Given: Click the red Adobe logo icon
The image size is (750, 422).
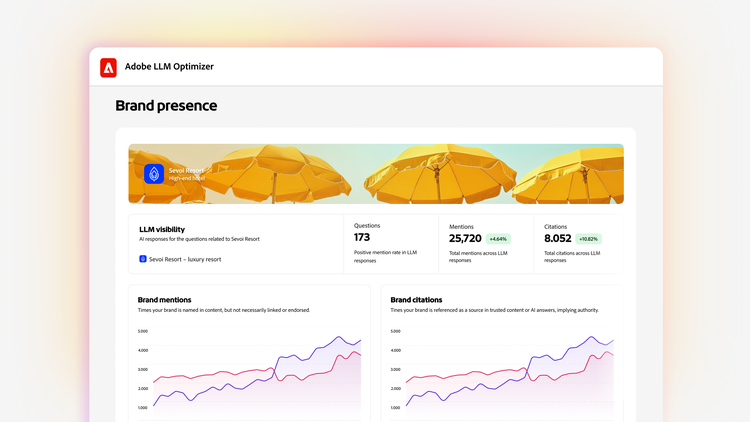Looking at the screenshot, I should pyautogui.click(x=108, y=67).
